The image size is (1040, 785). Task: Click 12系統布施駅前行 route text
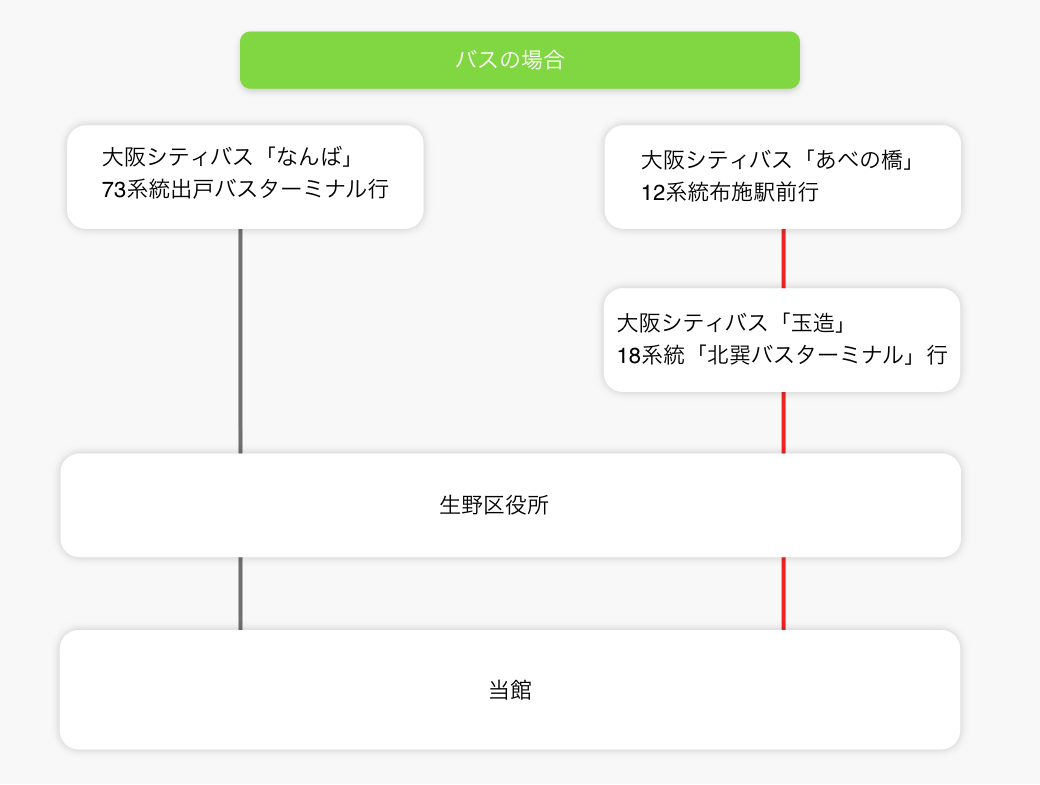(730, 192)
